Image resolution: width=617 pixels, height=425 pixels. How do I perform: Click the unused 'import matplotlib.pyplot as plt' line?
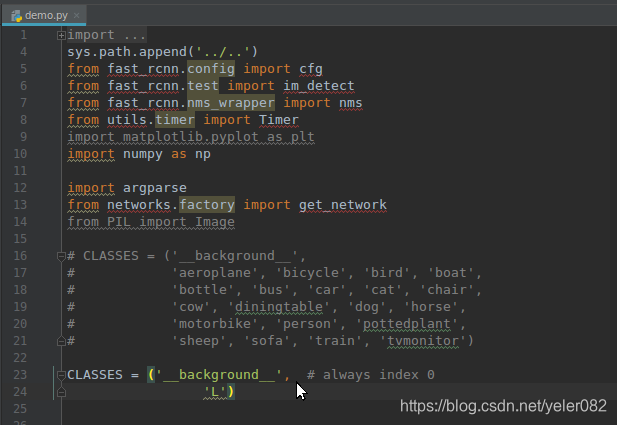click(x=191, y=137)
